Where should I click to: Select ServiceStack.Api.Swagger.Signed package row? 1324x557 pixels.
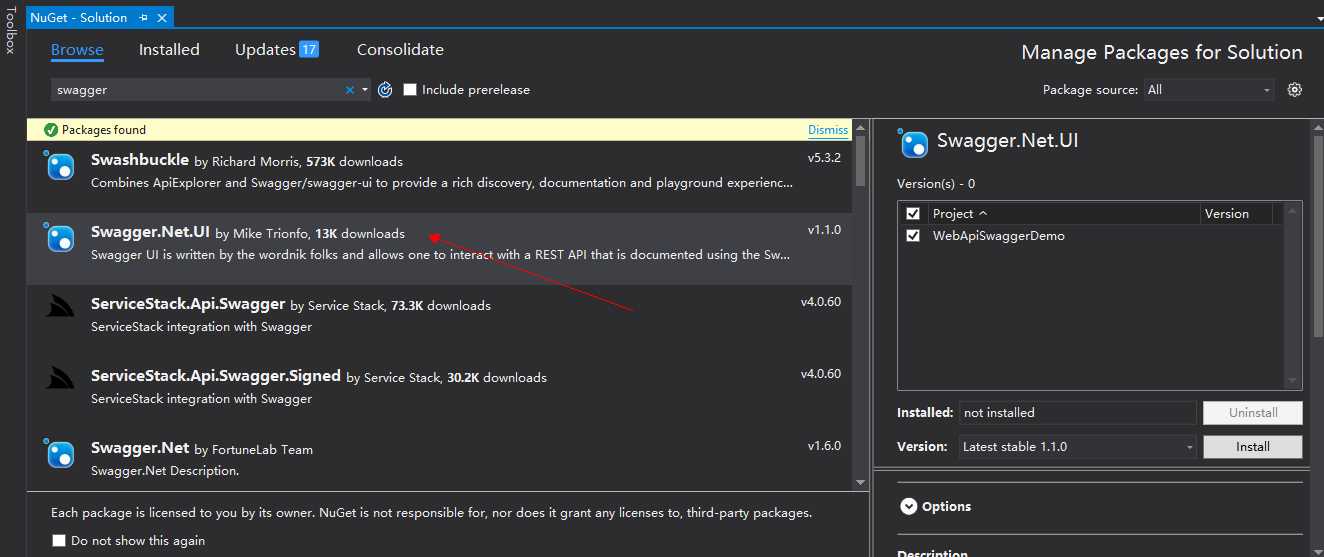440,393
